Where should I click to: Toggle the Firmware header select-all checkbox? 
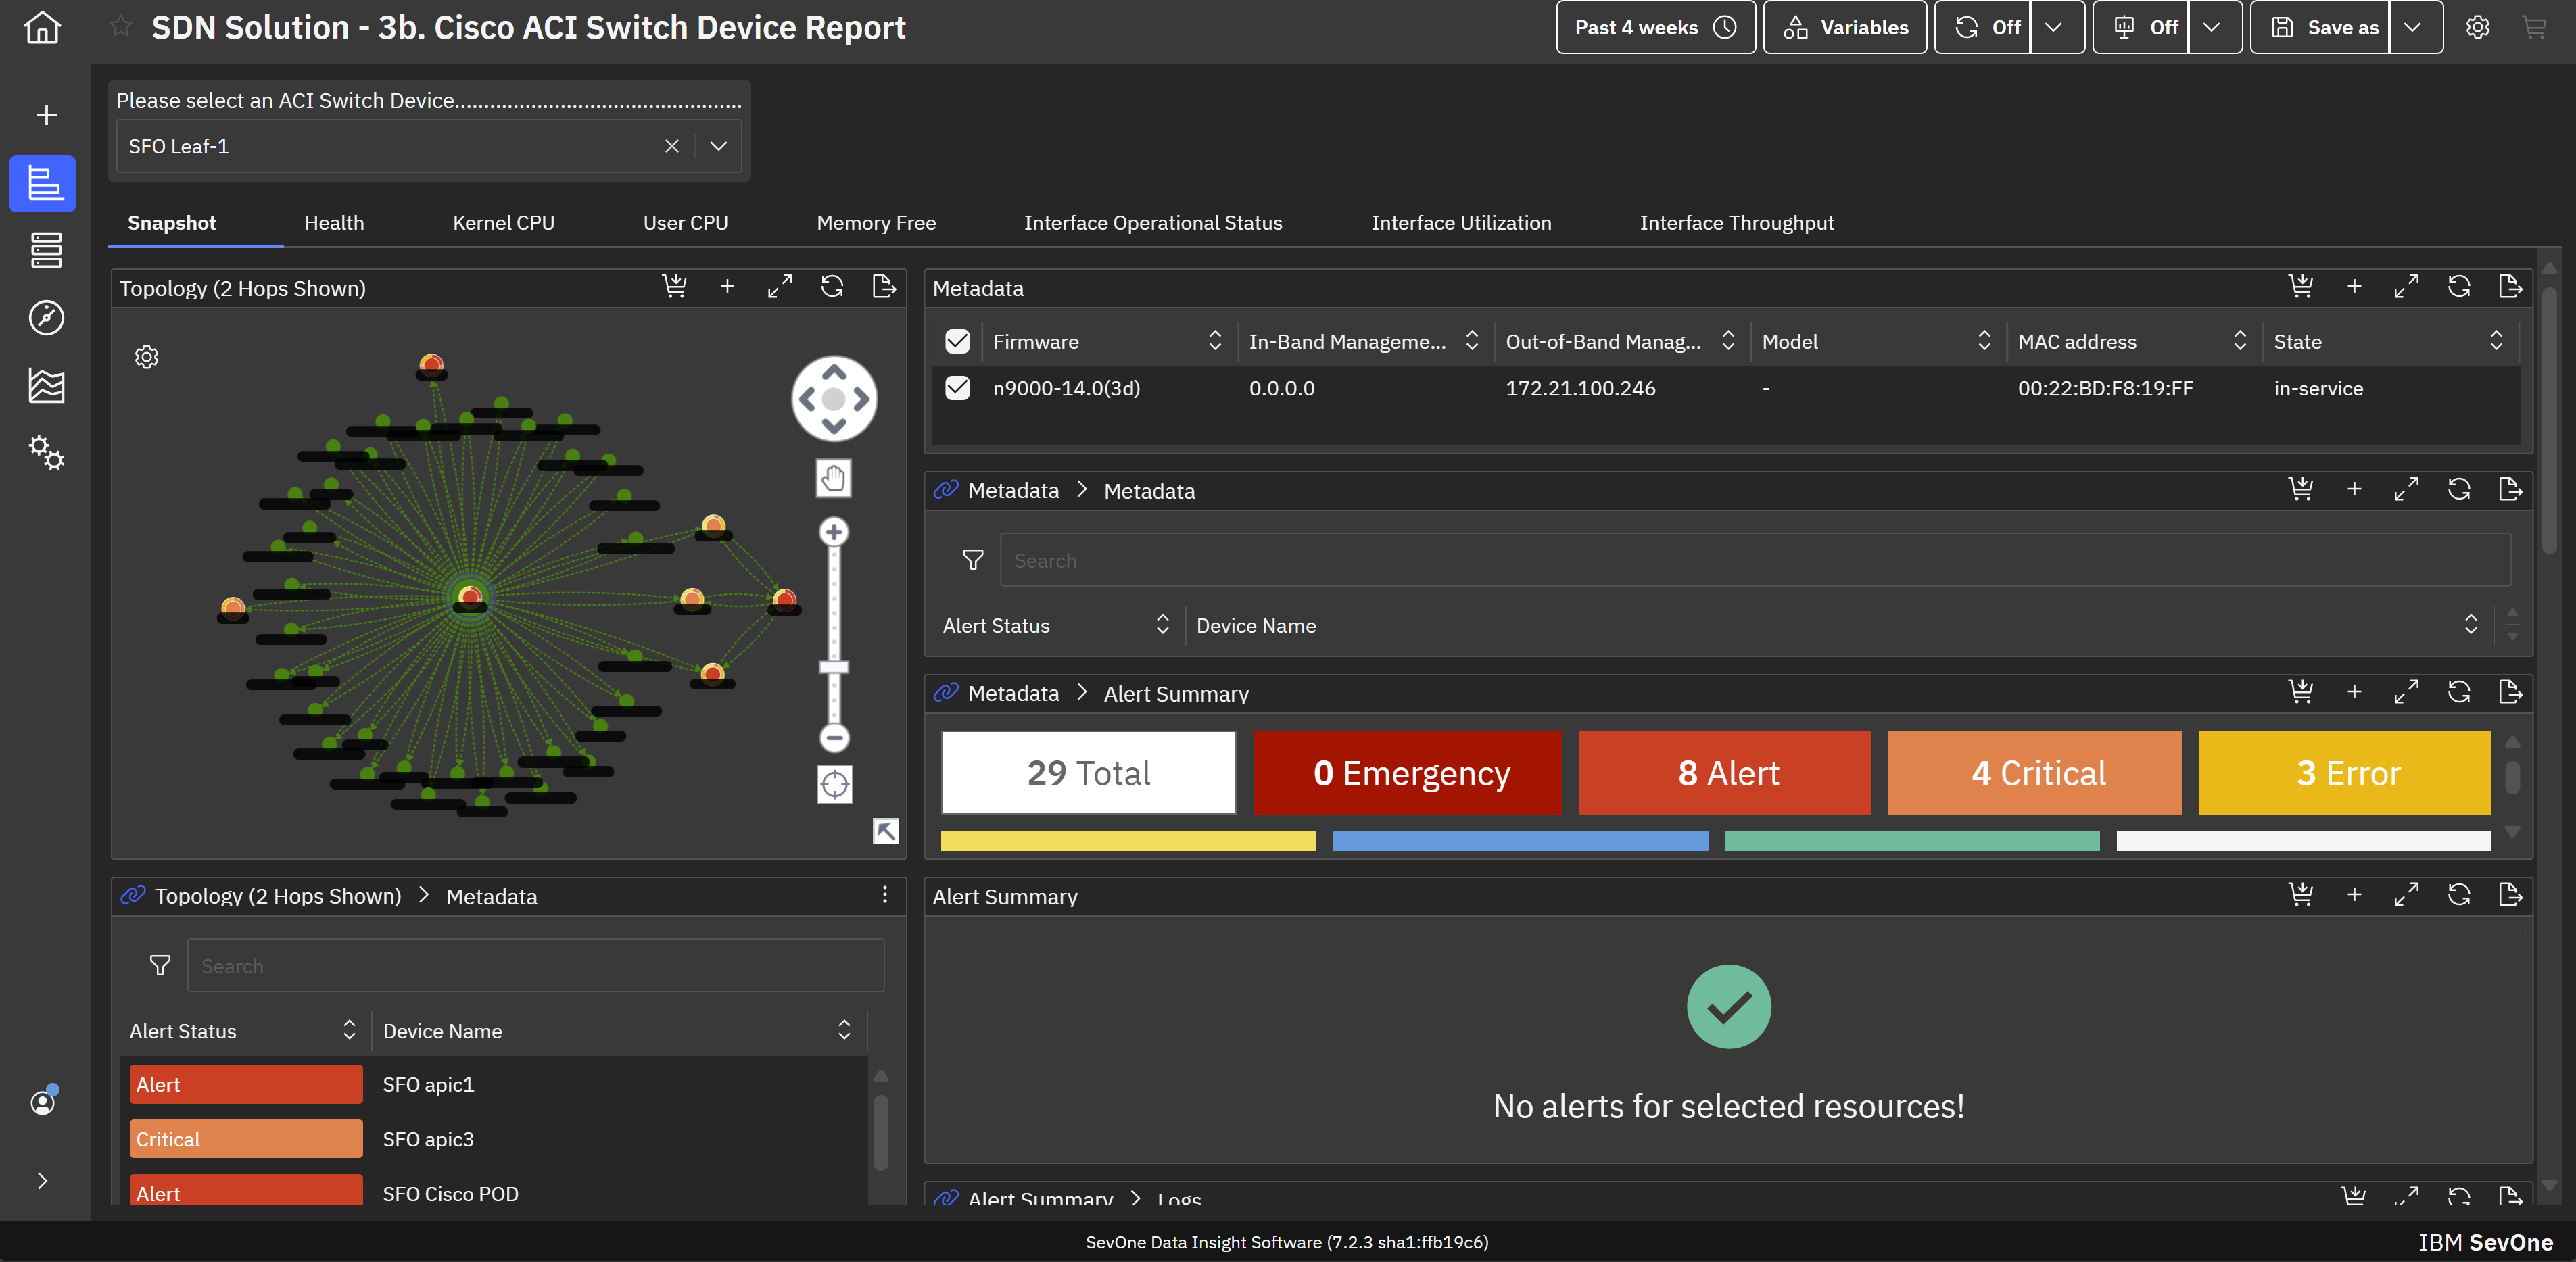[x=957, y=341]
